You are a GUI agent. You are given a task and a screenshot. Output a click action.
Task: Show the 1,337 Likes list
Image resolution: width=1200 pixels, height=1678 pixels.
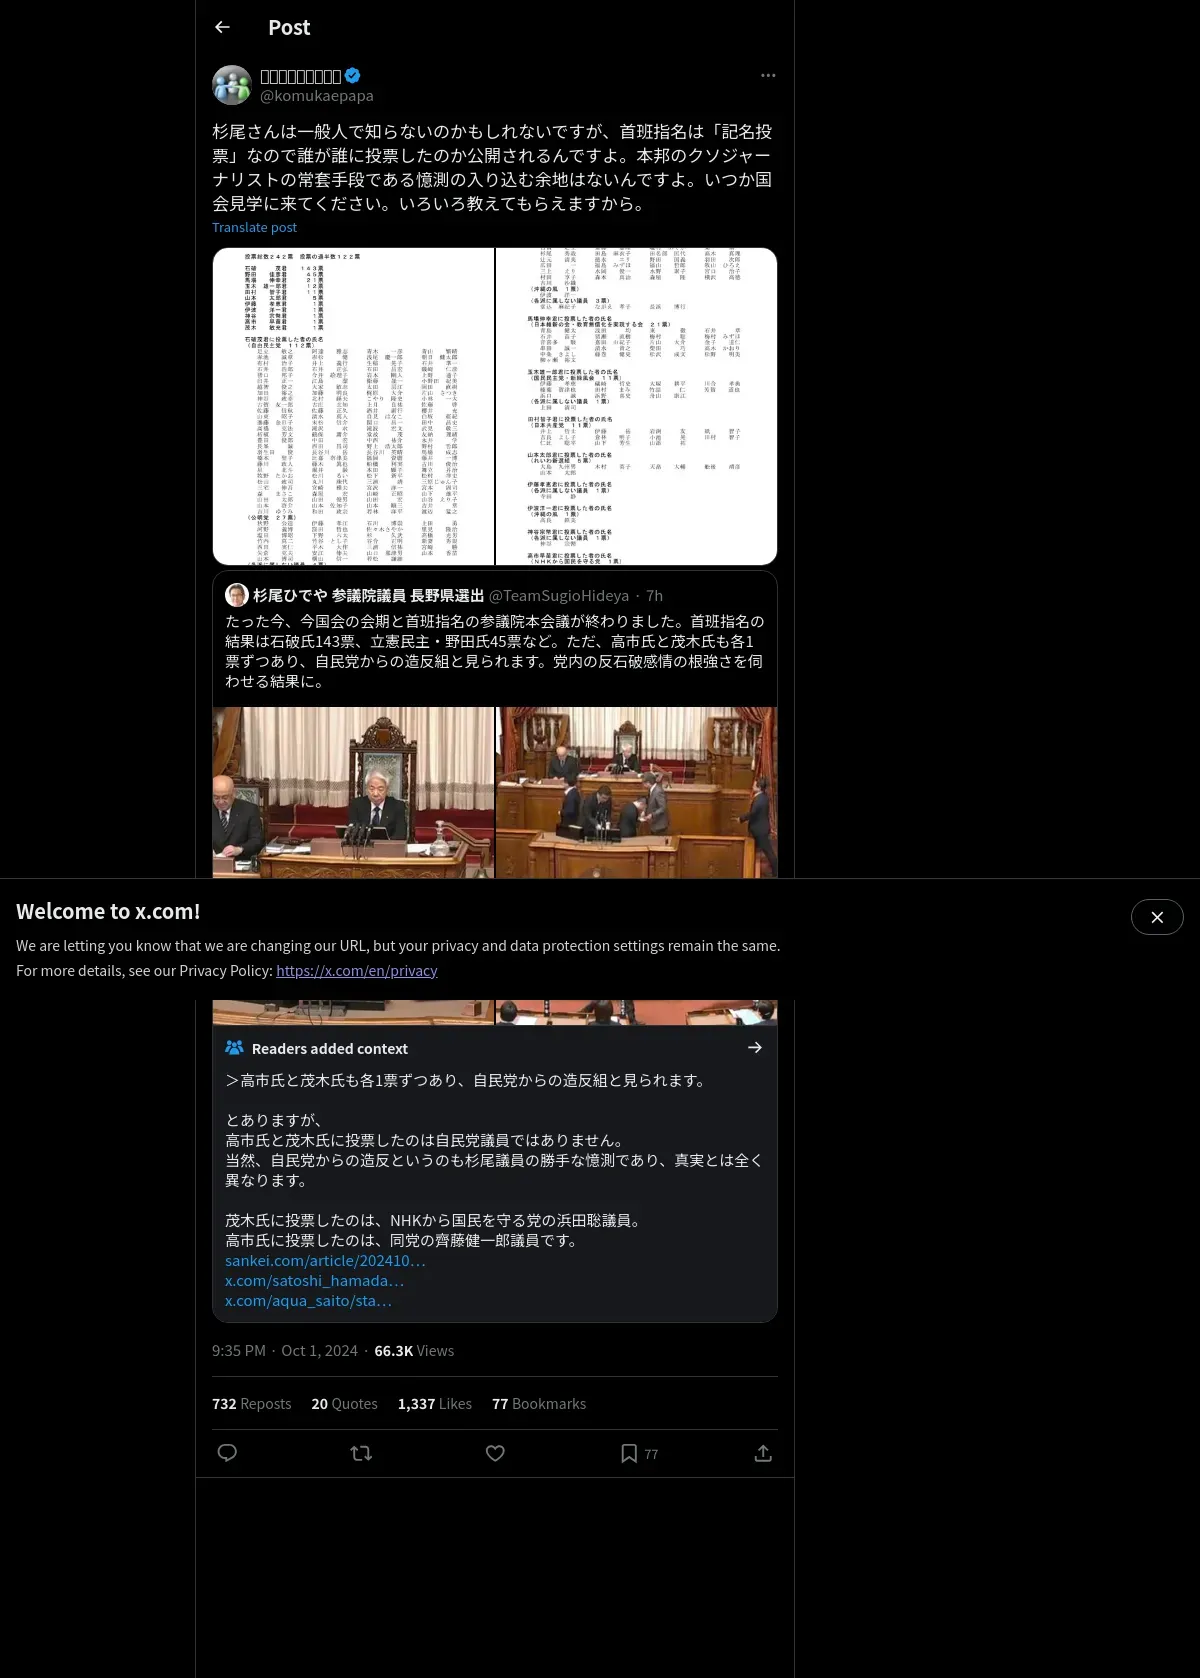coord(435,1404)
